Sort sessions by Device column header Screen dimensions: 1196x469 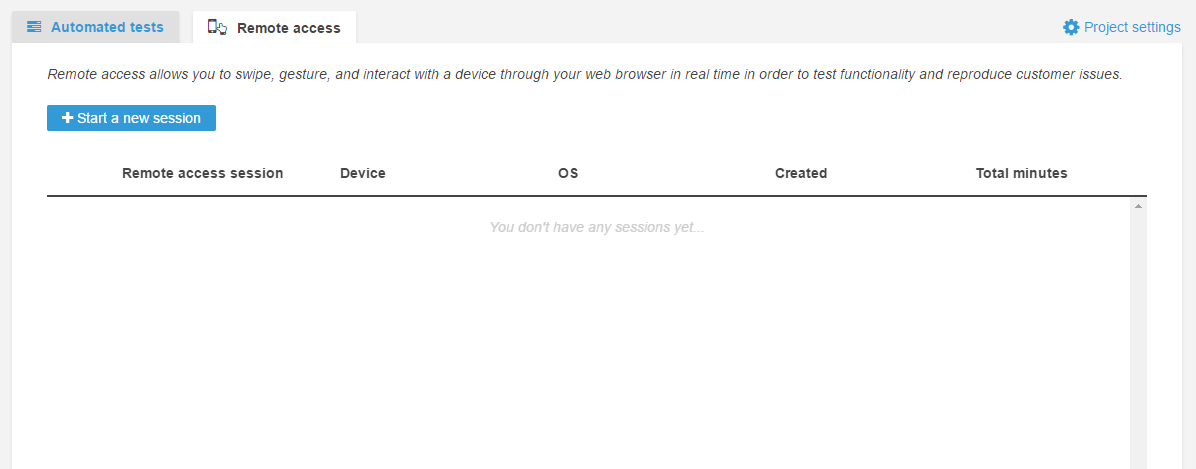coord(362,173)
